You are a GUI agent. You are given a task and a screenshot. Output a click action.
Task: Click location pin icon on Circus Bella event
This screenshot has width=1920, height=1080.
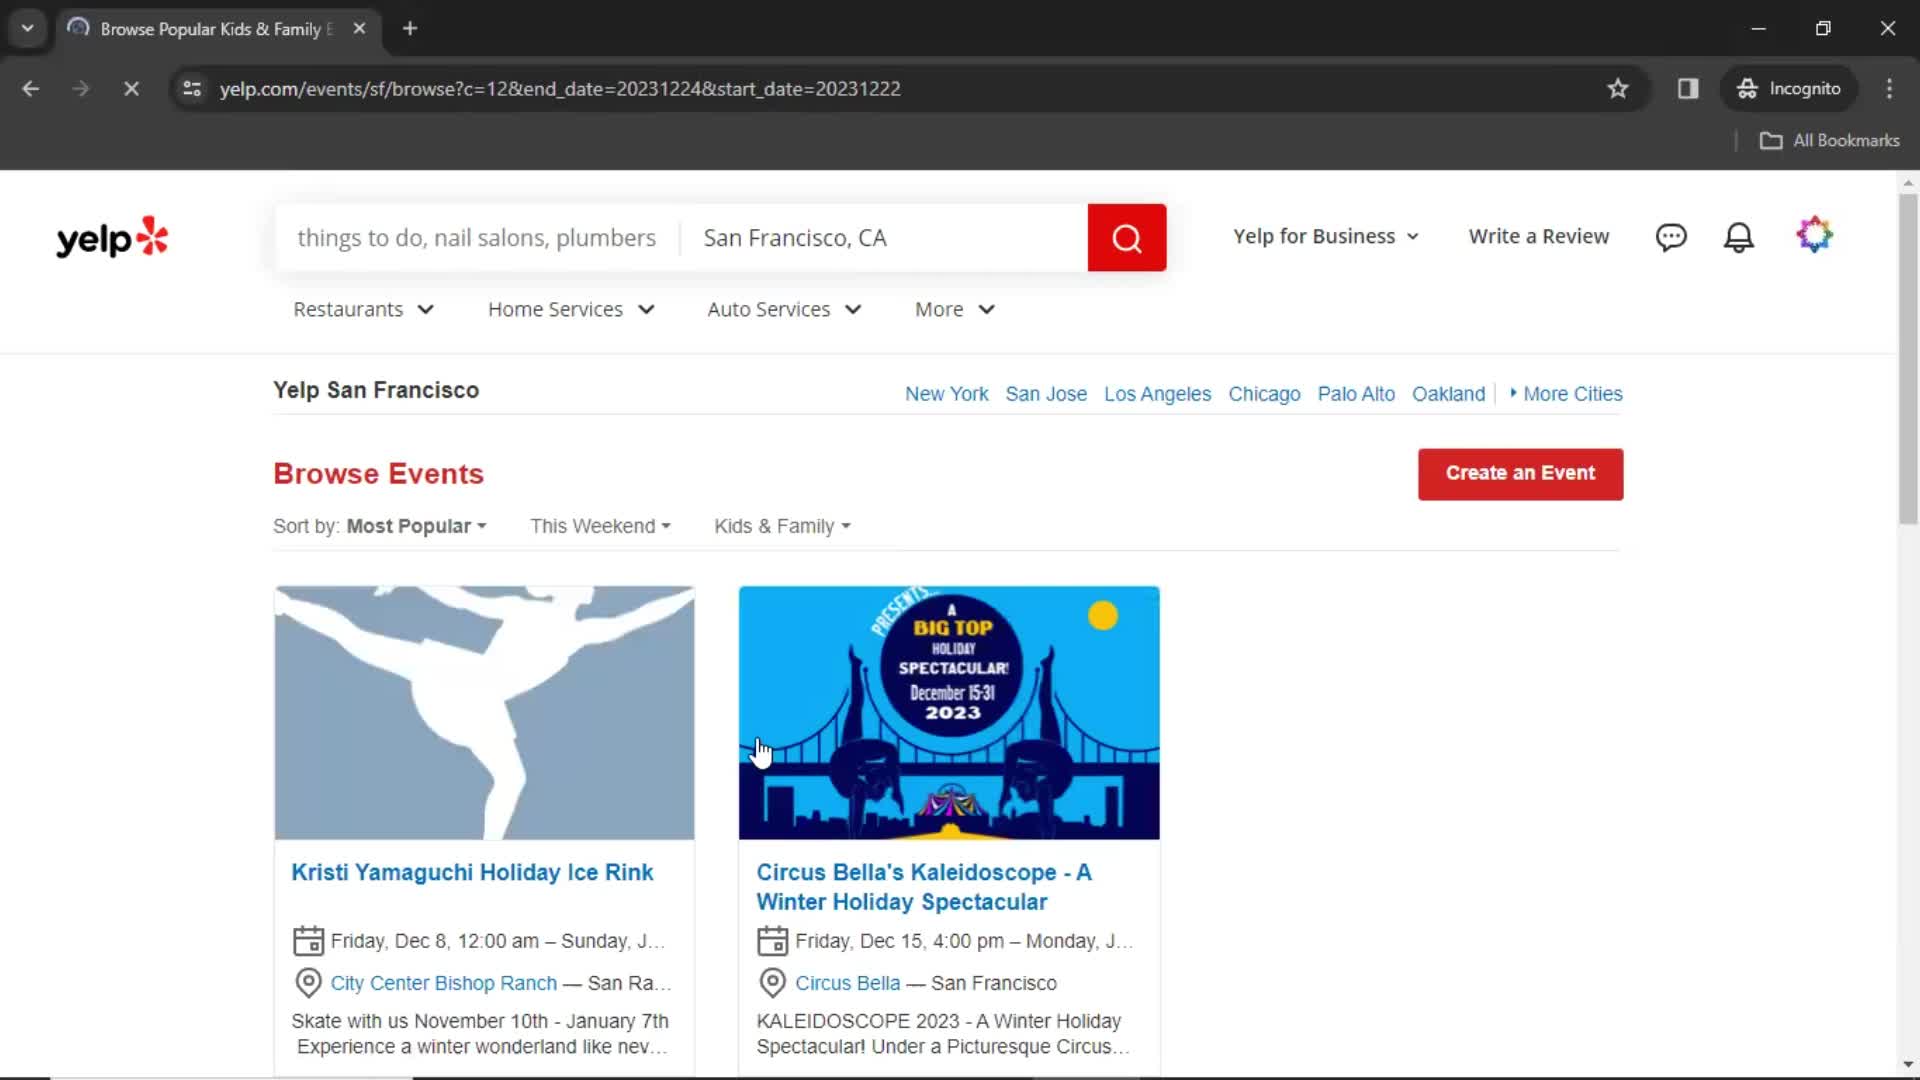coord(772,983)
